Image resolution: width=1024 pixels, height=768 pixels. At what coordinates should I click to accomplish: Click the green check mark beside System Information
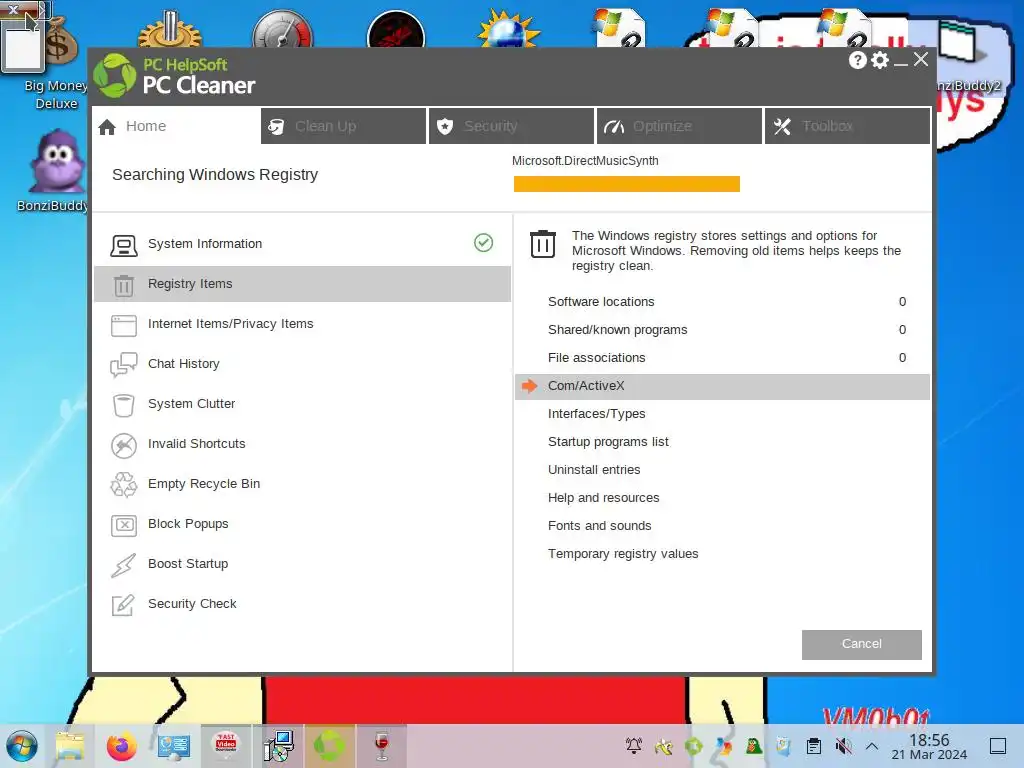[483, 242]
